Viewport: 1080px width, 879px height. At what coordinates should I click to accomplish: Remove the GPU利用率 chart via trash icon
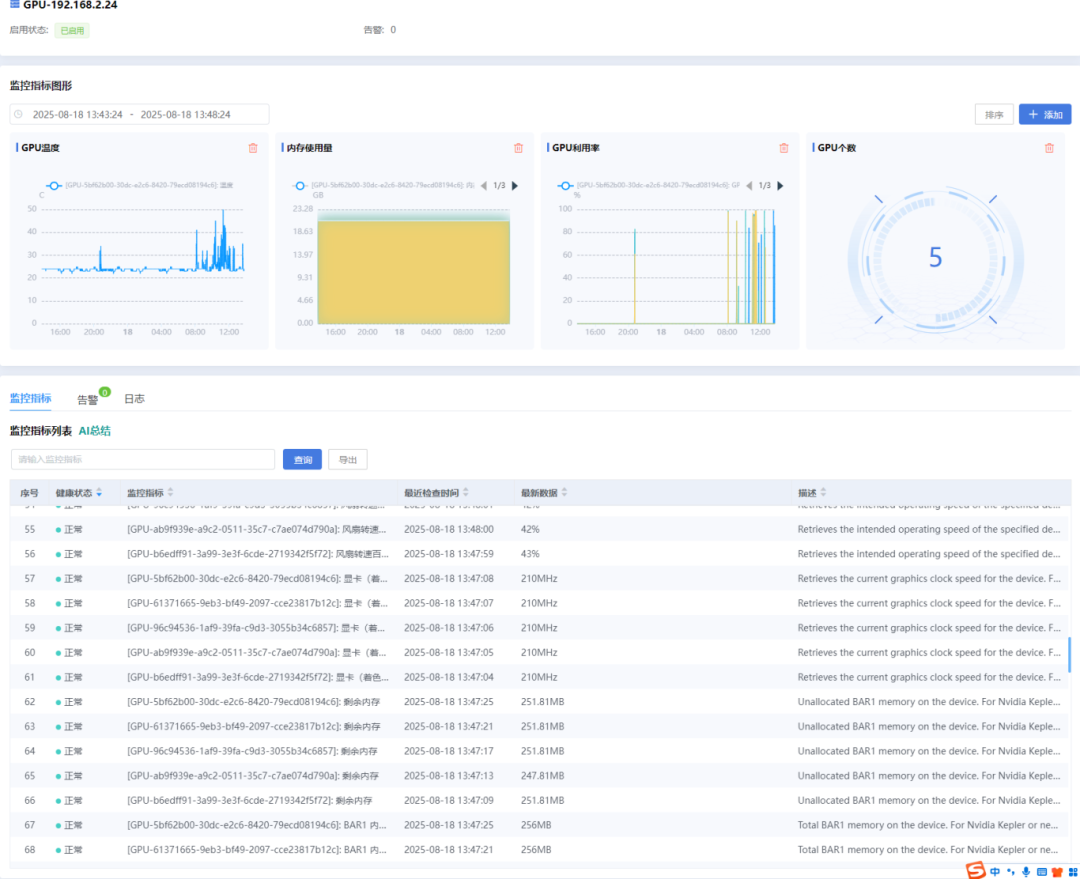tap(784, 148)
